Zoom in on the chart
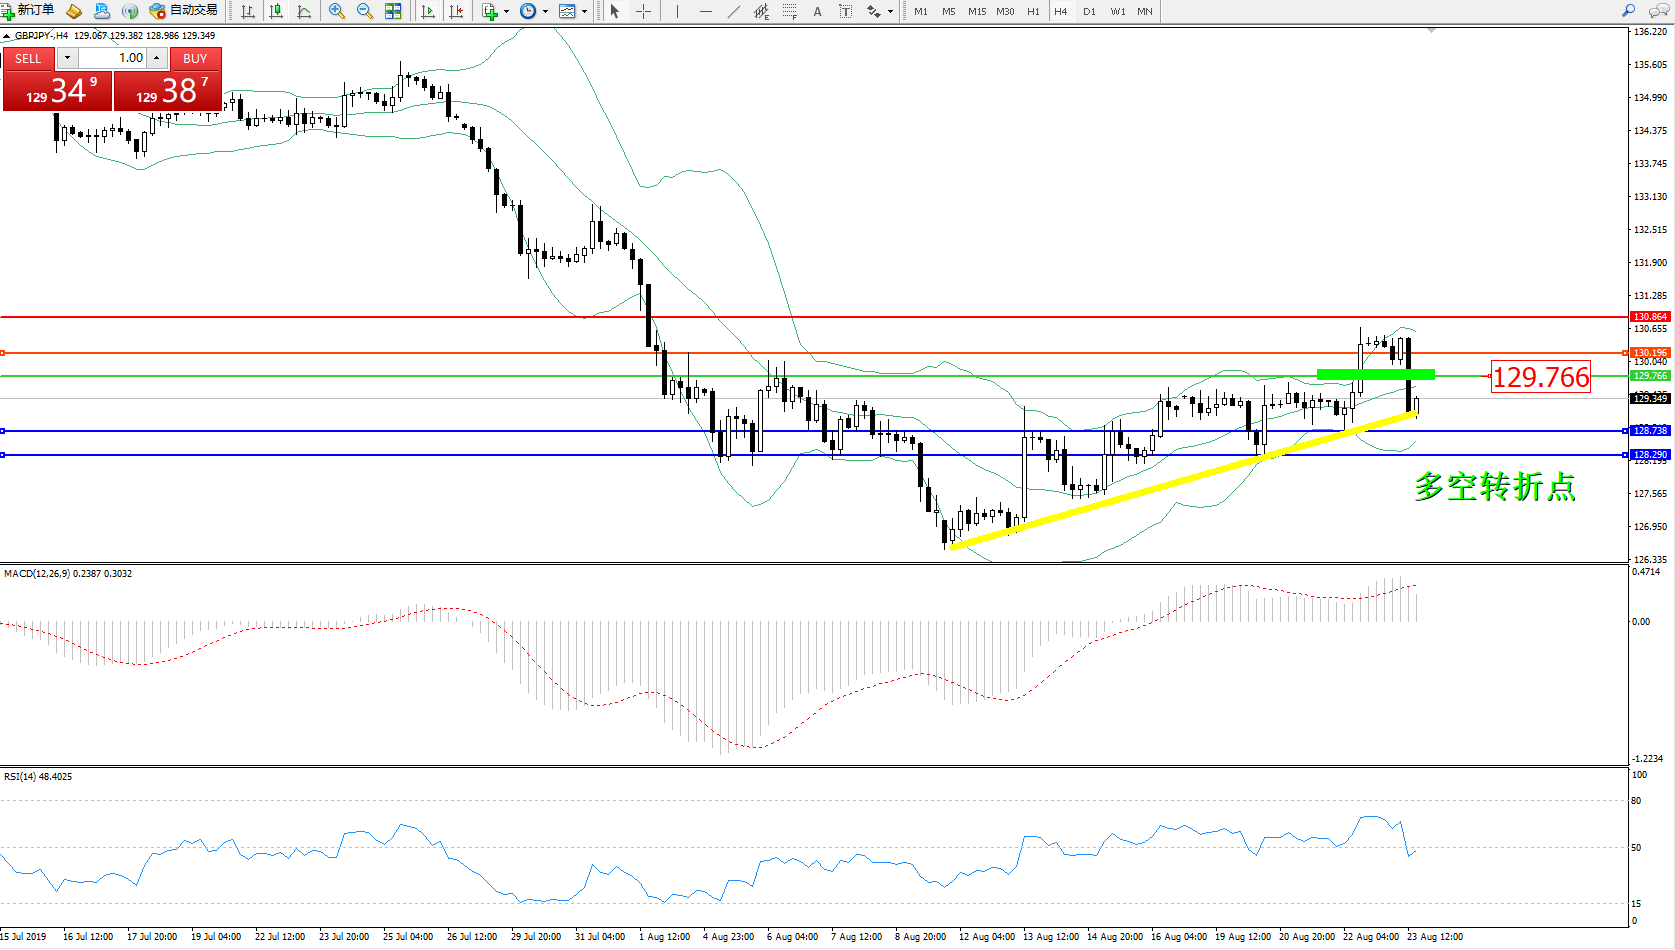This screenshot has height=950, width=1675. pyautogui.click(x=337, y=11)
